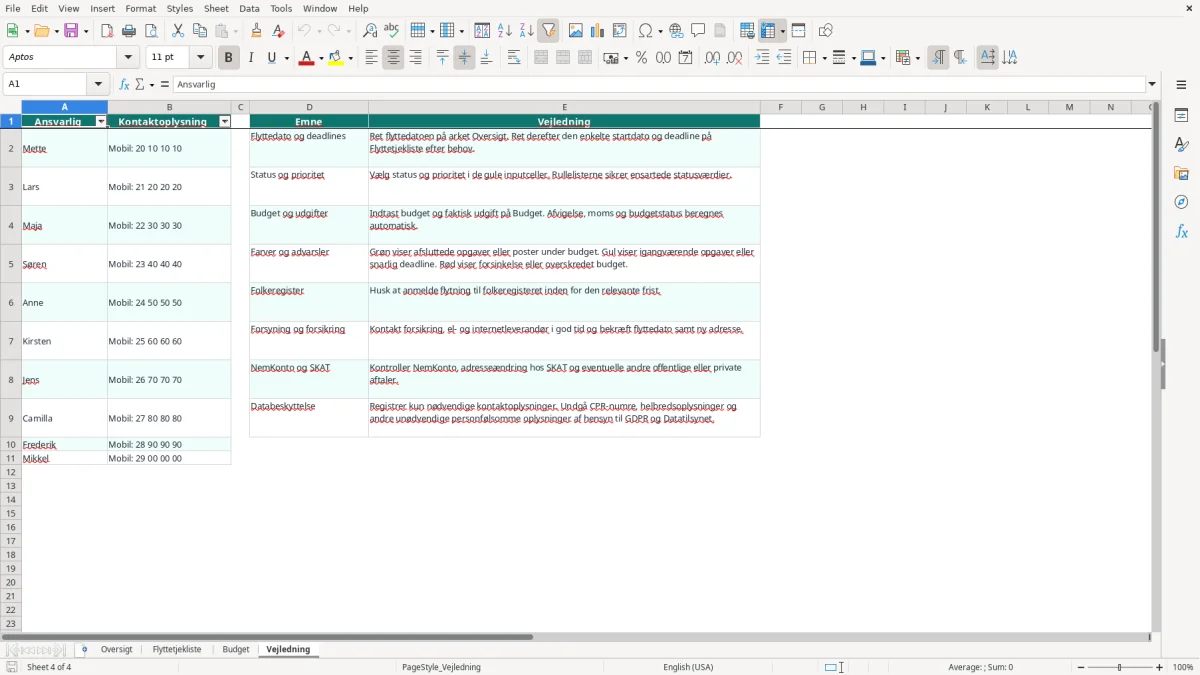Open the sidebar Styles panel
Screen dimensions: 1200x675
(x=1181, y=144)
